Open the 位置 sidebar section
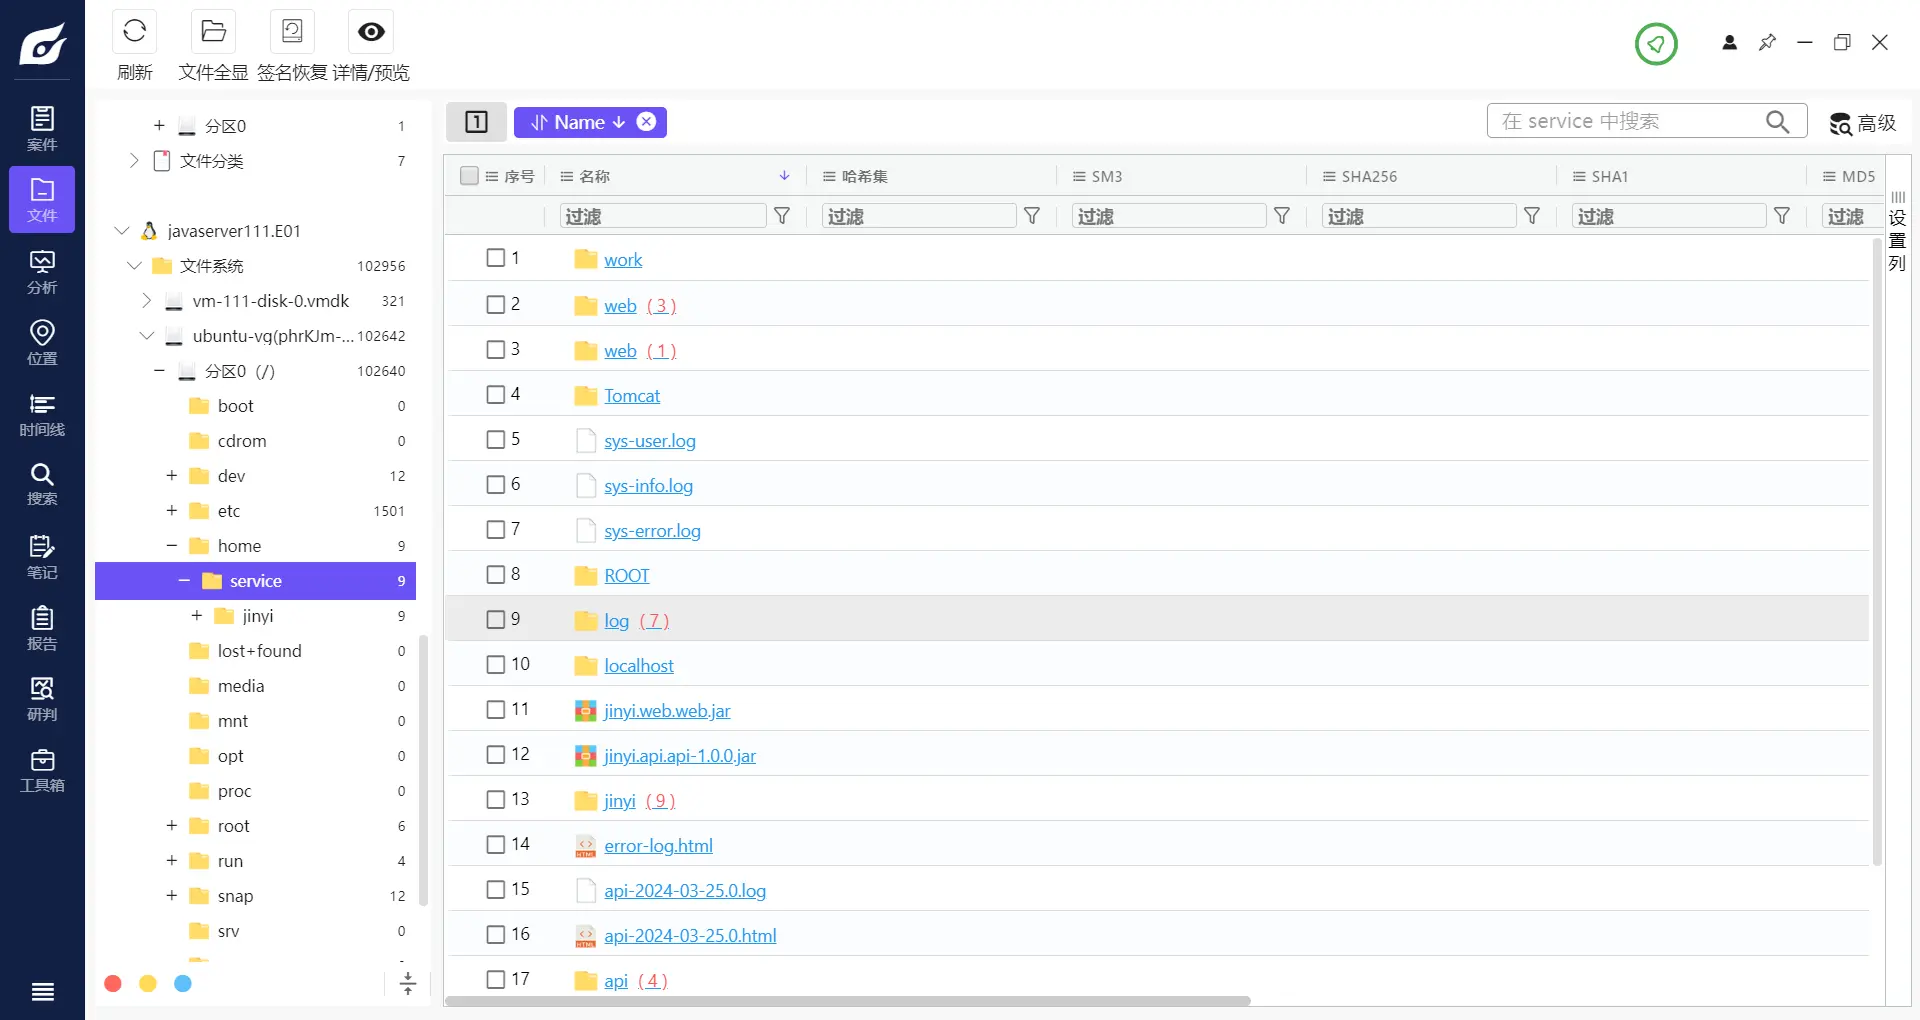The height and width of the screenshot is (1020, 1920). coord(42,343)
